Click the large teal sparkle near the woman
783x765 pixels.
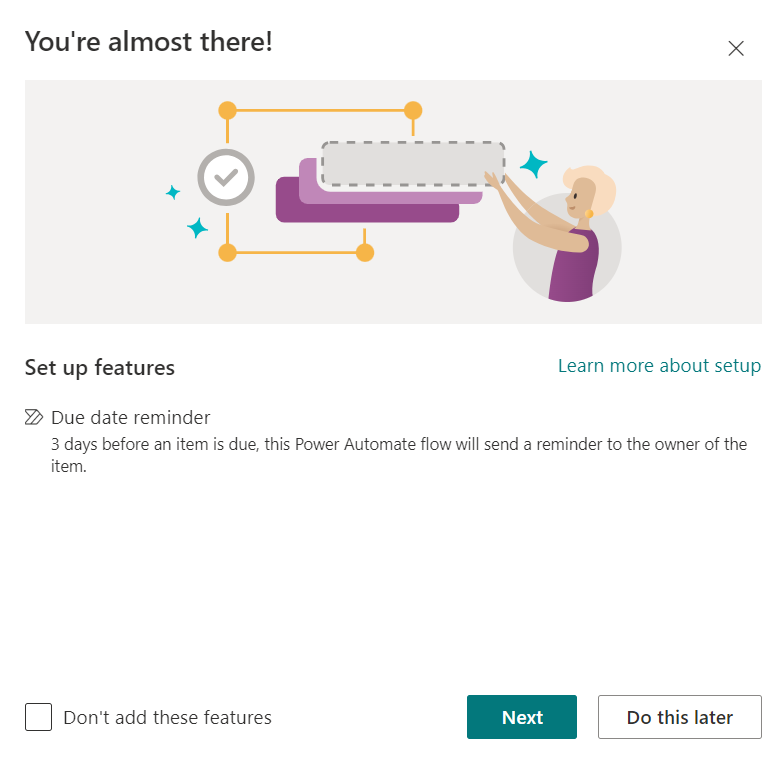pos(533,164)
